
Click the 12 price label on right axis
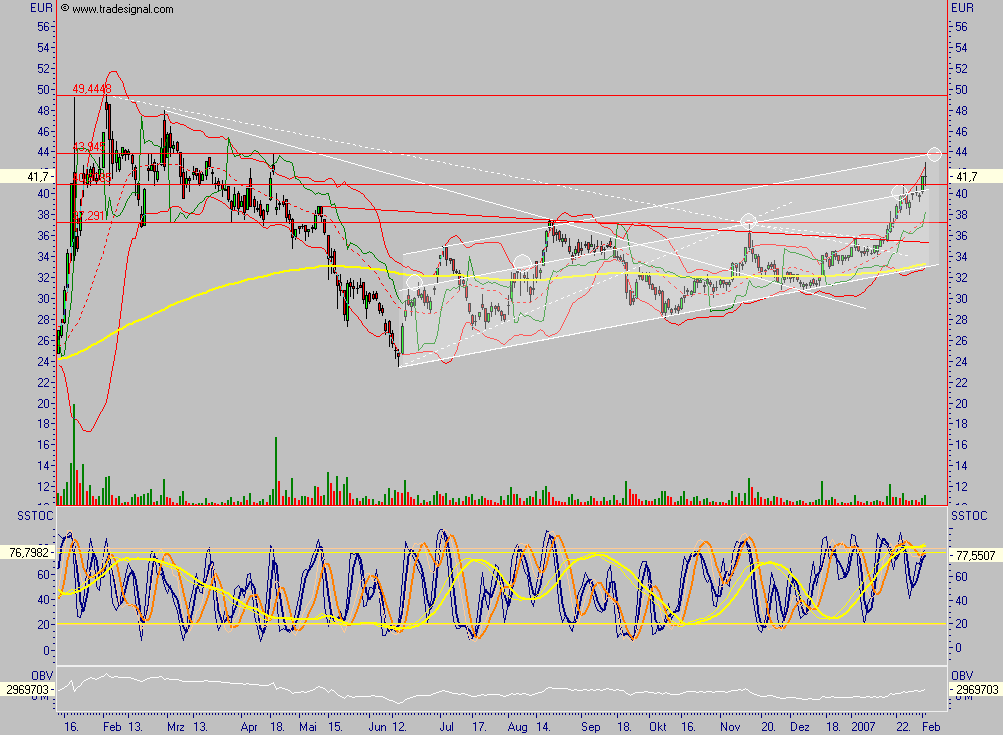coord(961,487)
